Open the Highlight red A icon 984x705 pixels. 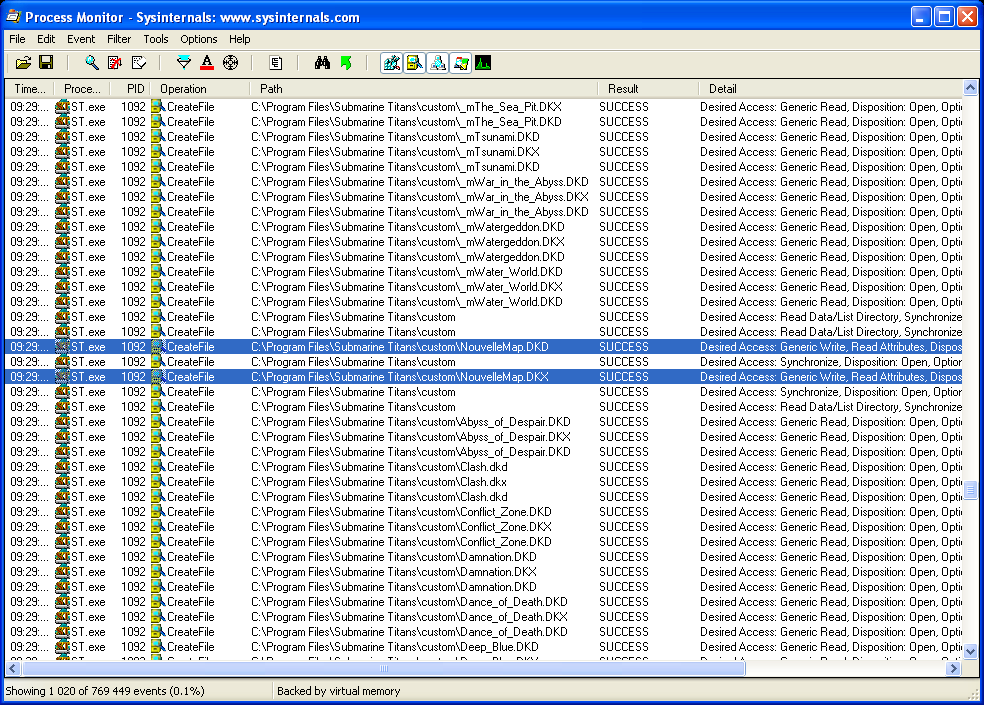(207, 63)
